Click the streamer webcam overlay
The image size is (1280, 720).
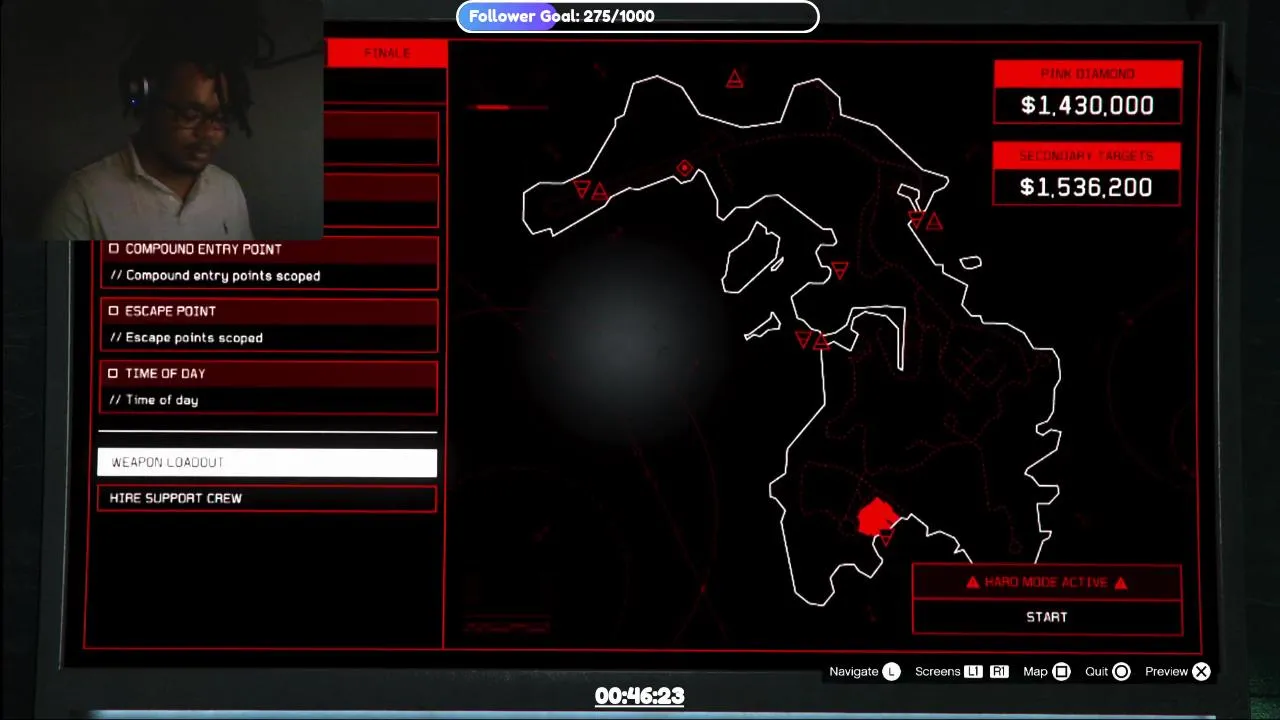click(x=162, y=120)
